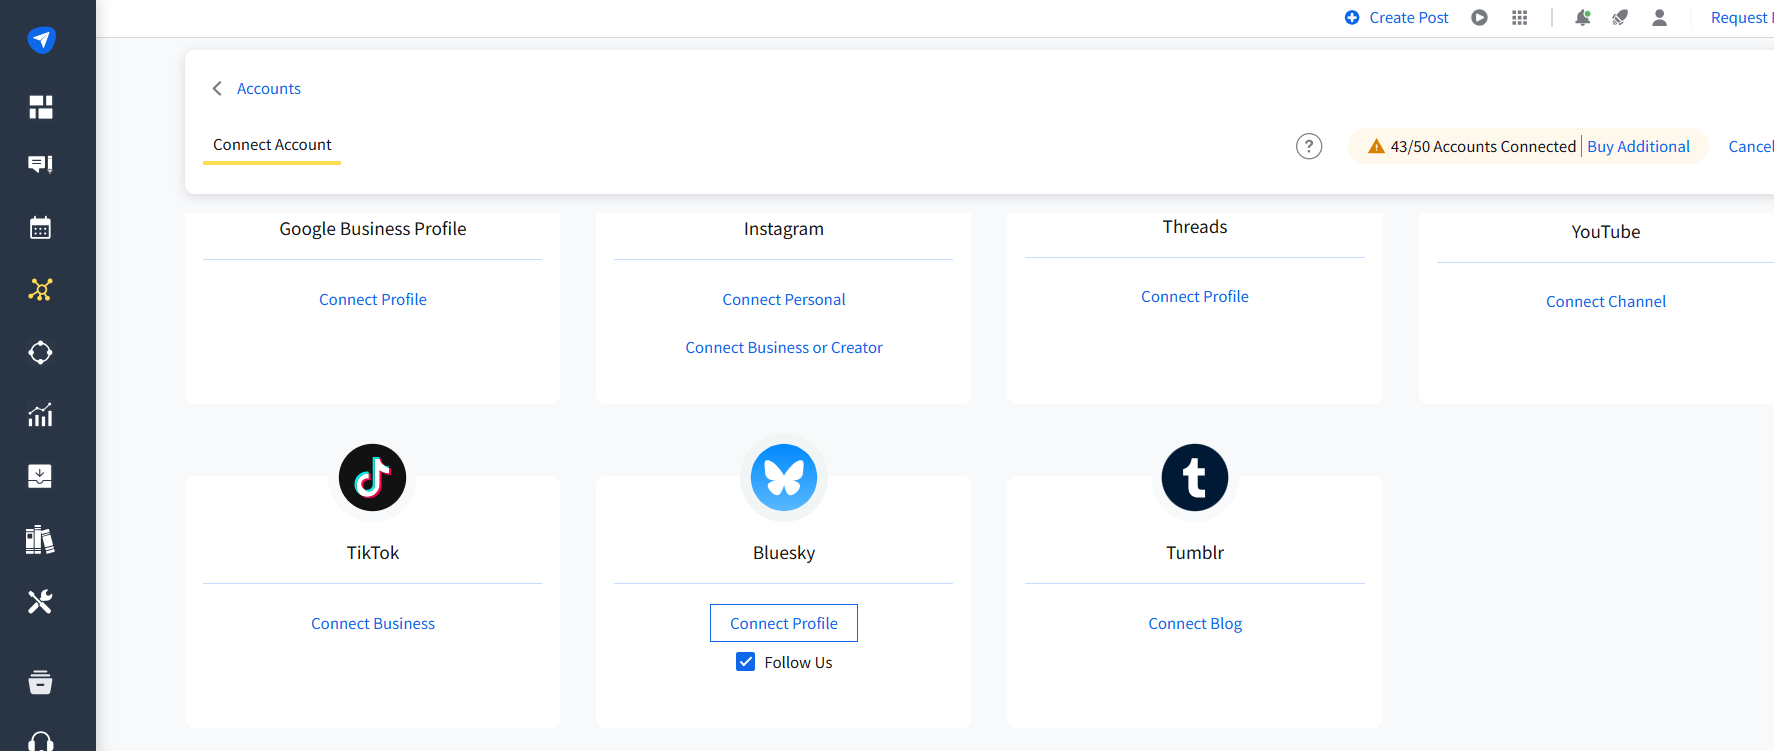This screenshot has width=1774, height=751.
Task: Click the TikTok logo icon
Action: pos(372,478)
